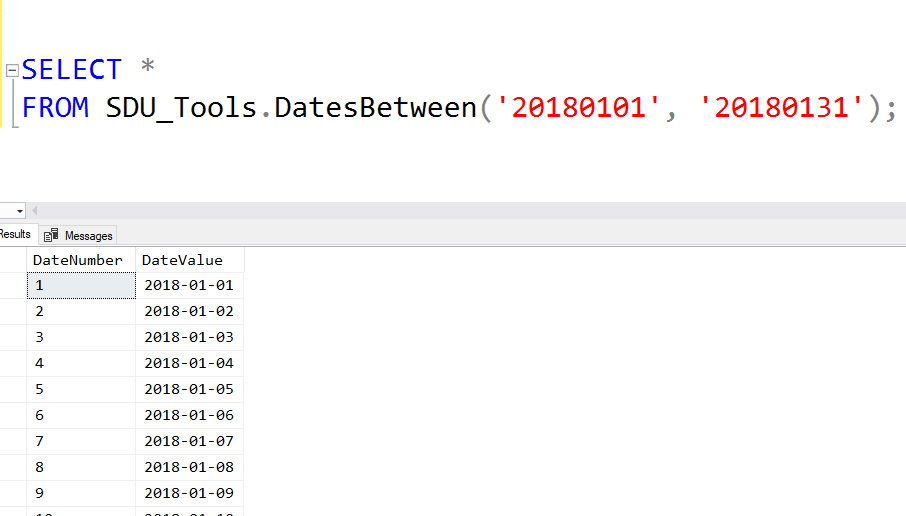Select the 2018-01-05 date cell

pos(190,389)
